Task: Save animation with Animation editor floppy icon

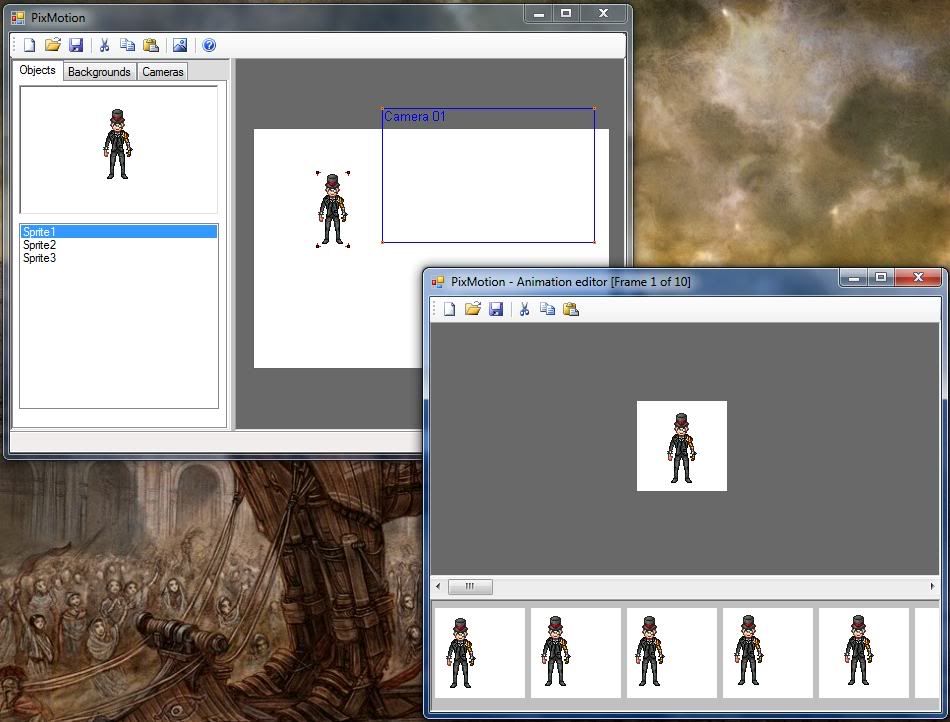Action: pyautogui.click(x=496, y=309)
